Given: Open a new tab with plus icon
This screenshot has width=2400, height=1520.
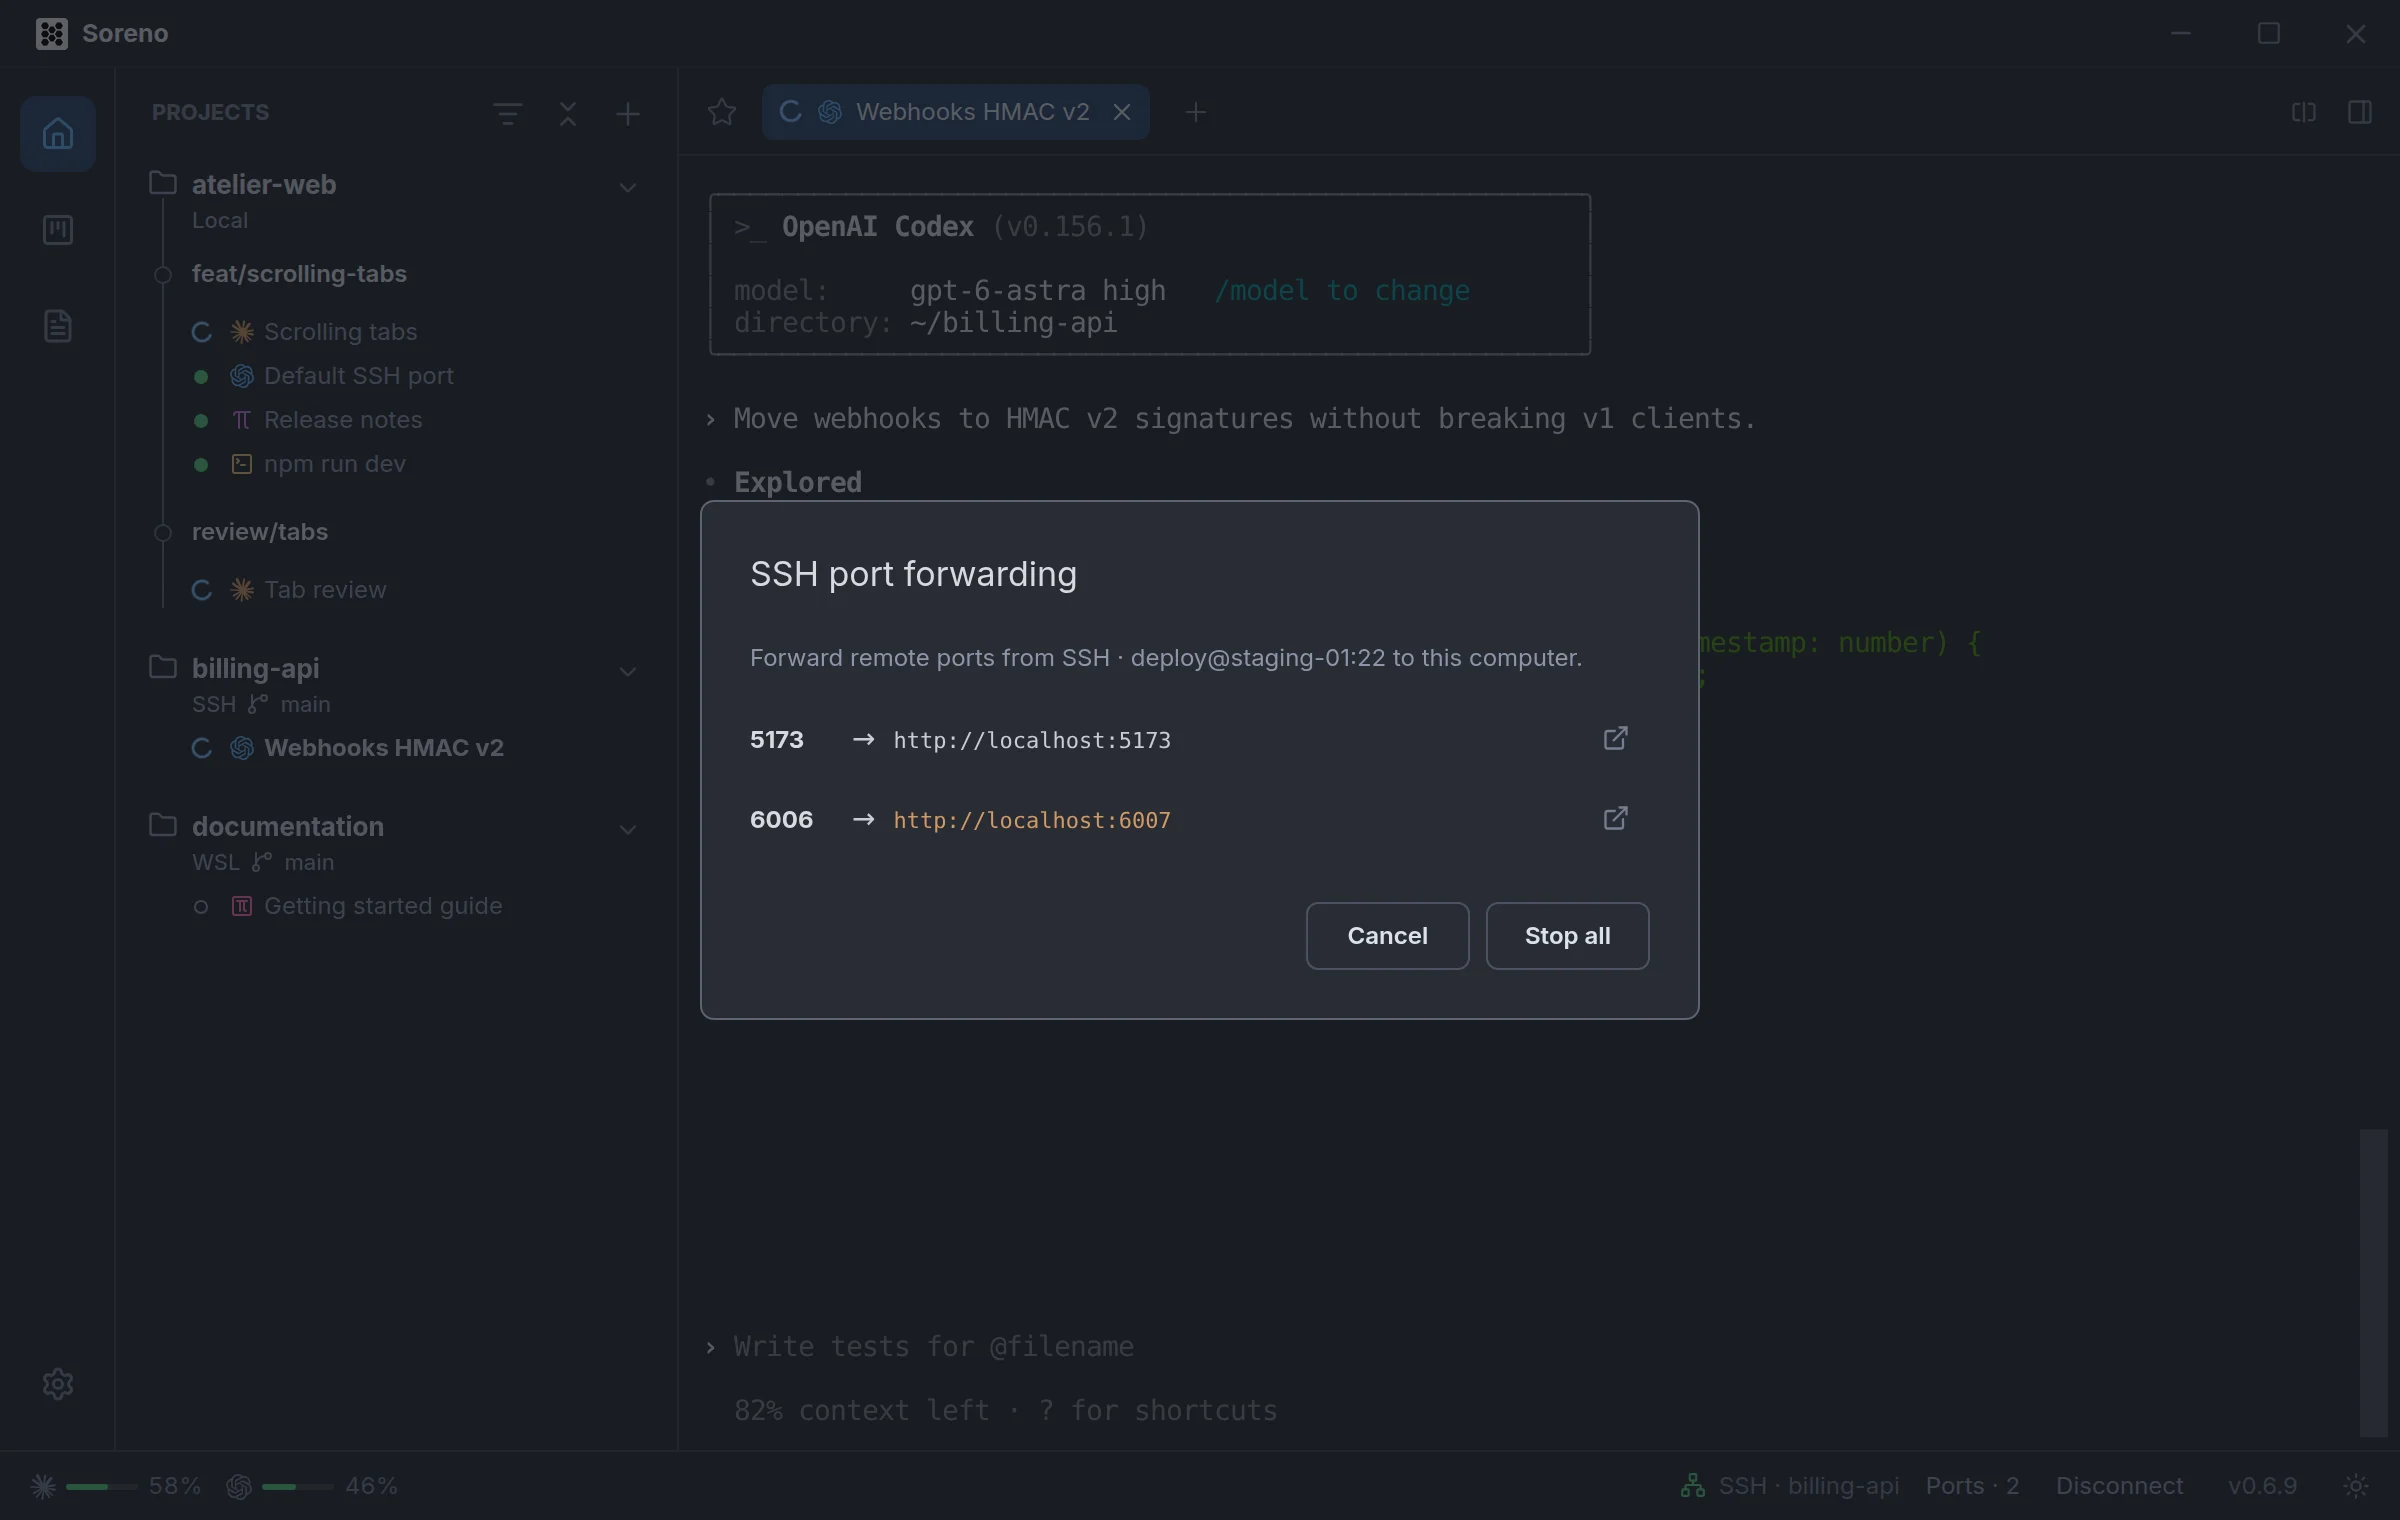Looking at the screenshot, I should tap(1196, 112).
